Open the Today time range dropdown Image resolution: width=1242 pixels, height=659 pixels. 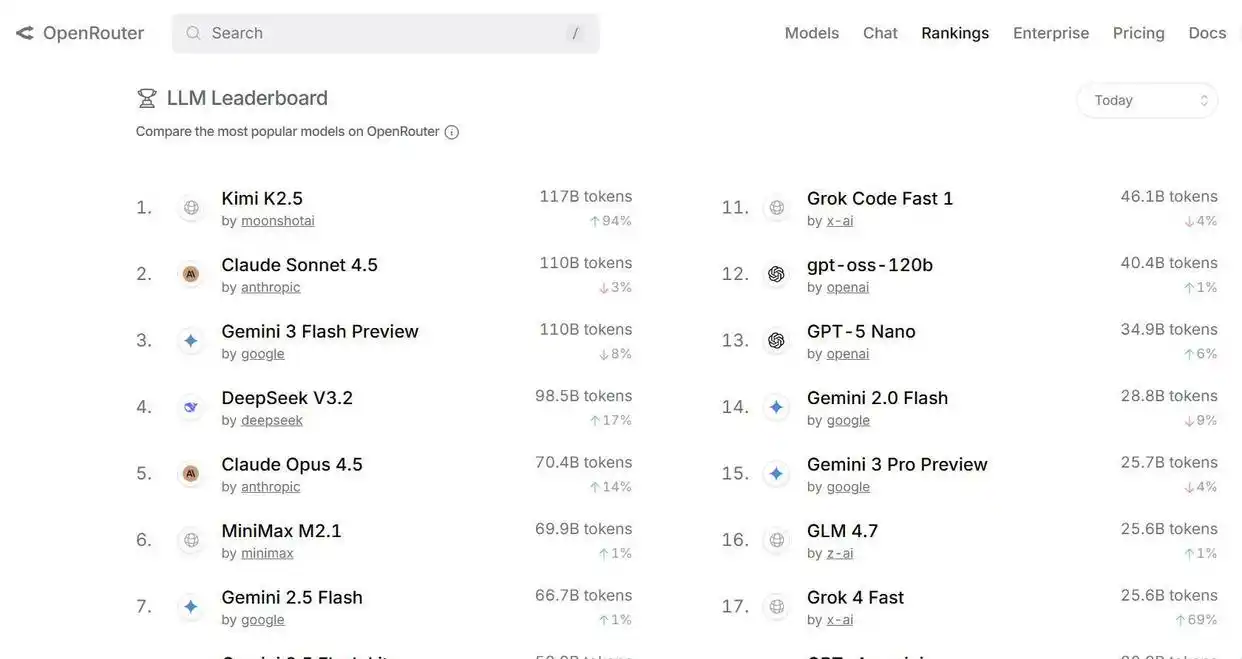[1147, 100]
